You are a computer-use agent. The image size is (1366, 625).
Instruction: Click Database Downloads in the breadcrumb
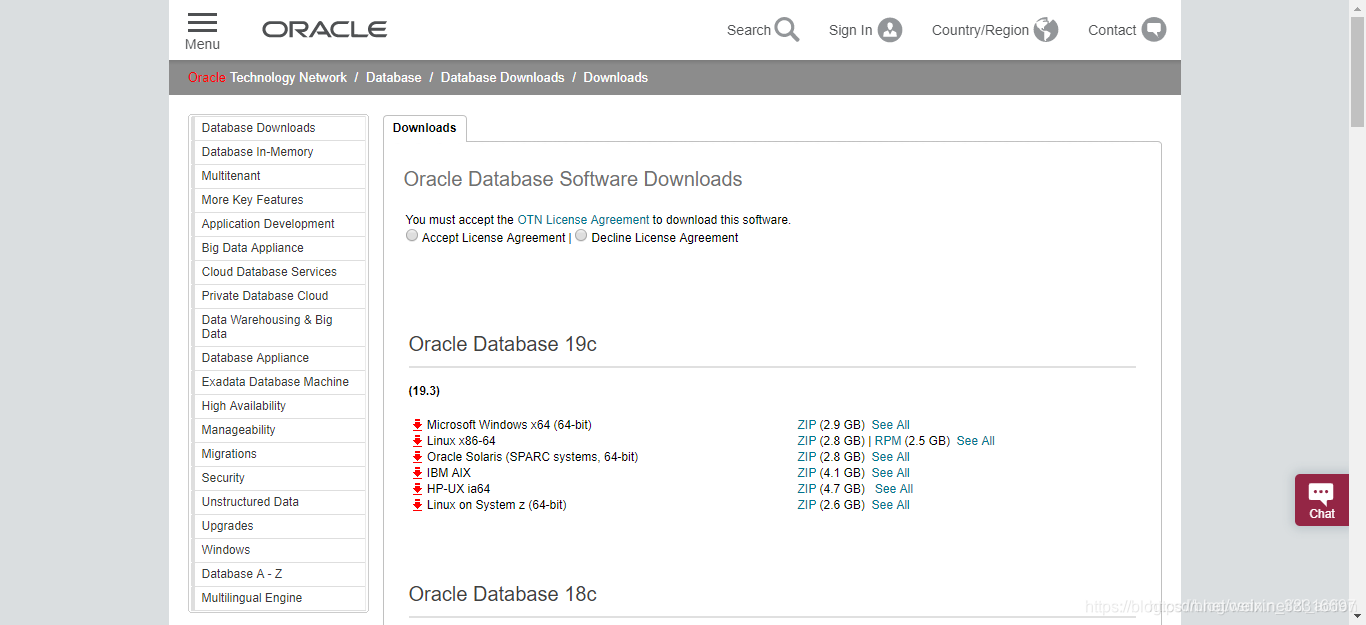502,78
